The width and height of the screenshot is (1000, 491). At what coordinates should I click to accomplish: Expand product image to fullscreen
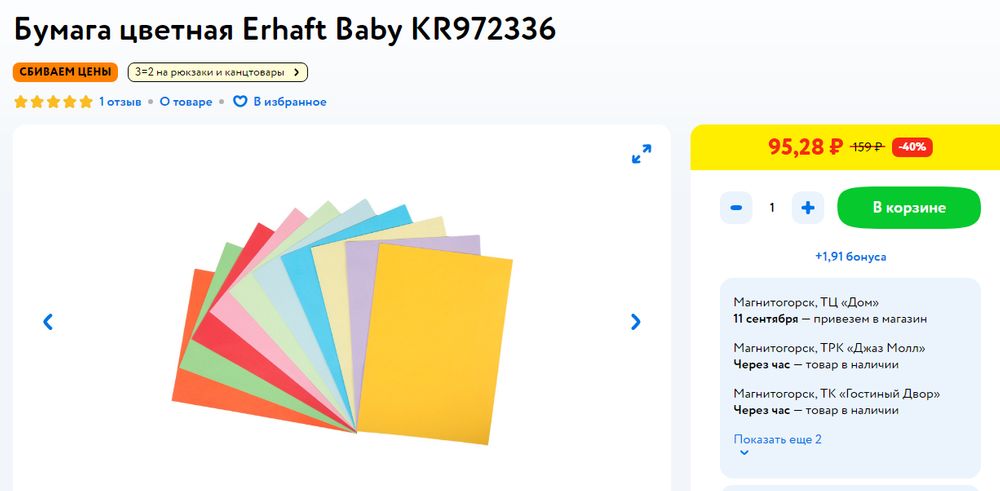pos(642,154)
